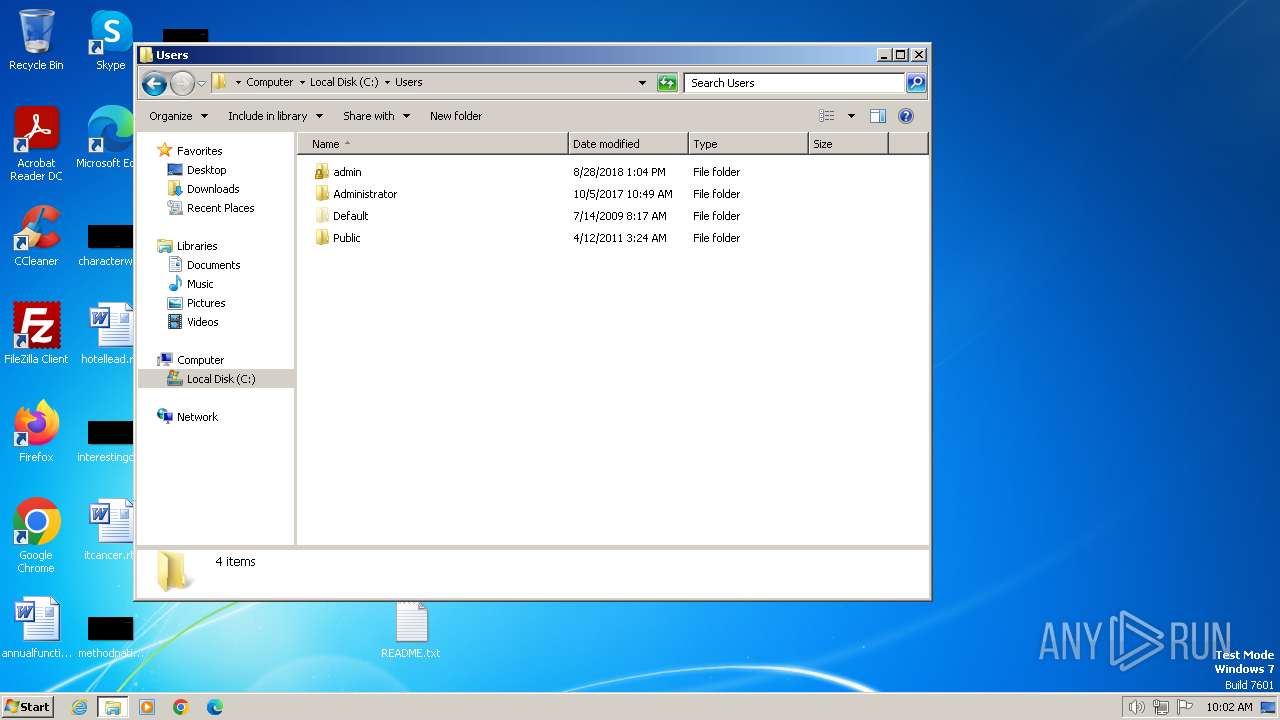Select the annualfuncti document on desktop
This screenshot has height=720, width=1280.
tap(37, 629)
